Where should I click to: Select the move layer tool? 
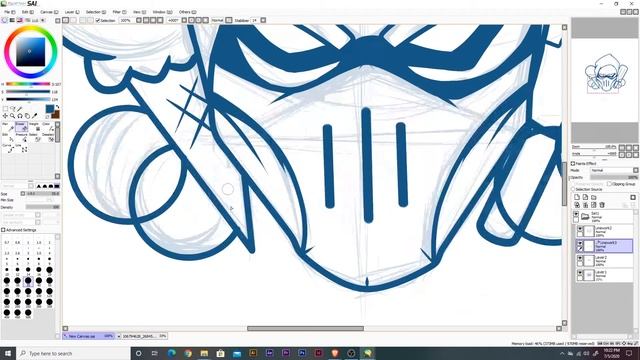point(5,116)
